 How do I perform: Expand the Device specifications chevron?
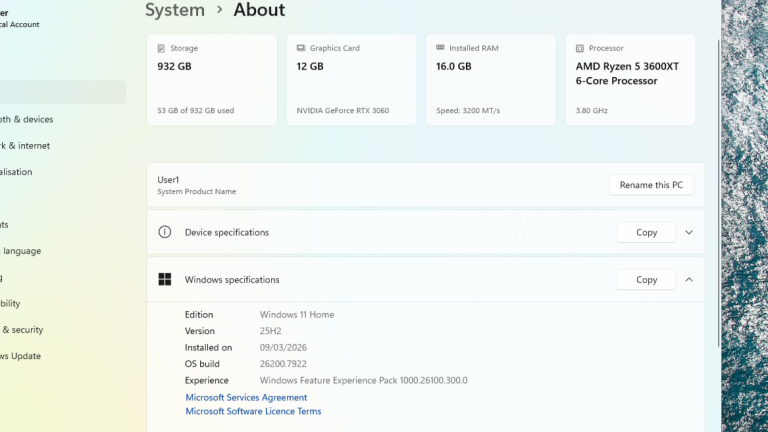[x=689, y=232]
